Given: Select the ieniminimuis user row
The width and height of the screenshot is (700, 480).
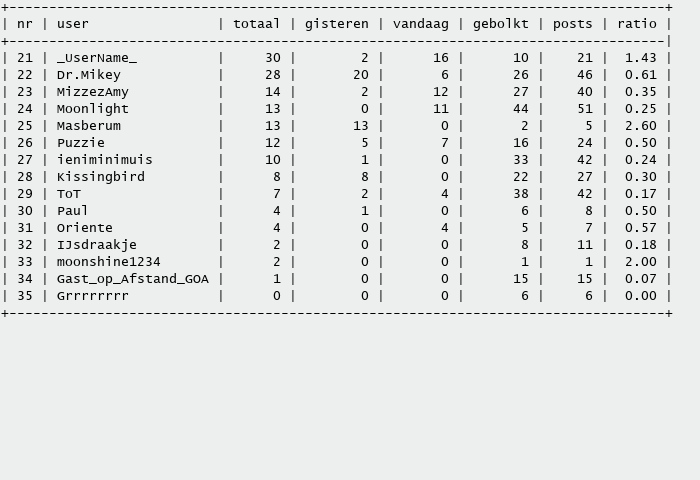Looking at the screenshot, I should coord(104,160).
